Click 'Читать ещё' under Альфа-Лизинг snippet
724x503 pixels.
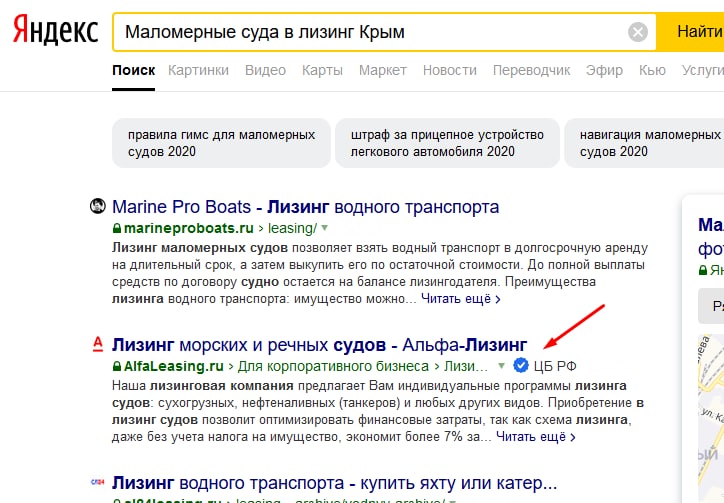(x=536, y=437)
